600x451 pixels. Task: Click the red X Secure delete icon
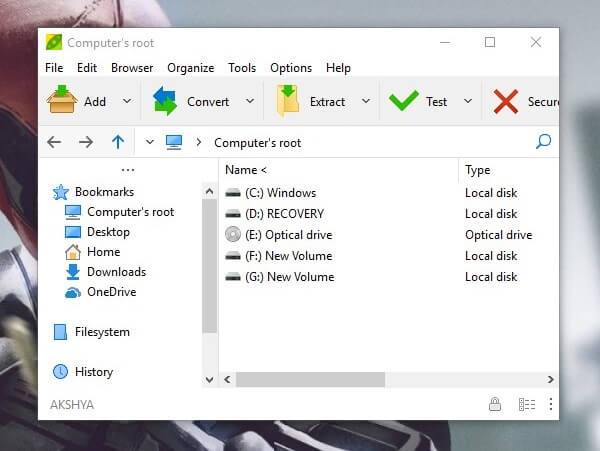tap(506, 101)
